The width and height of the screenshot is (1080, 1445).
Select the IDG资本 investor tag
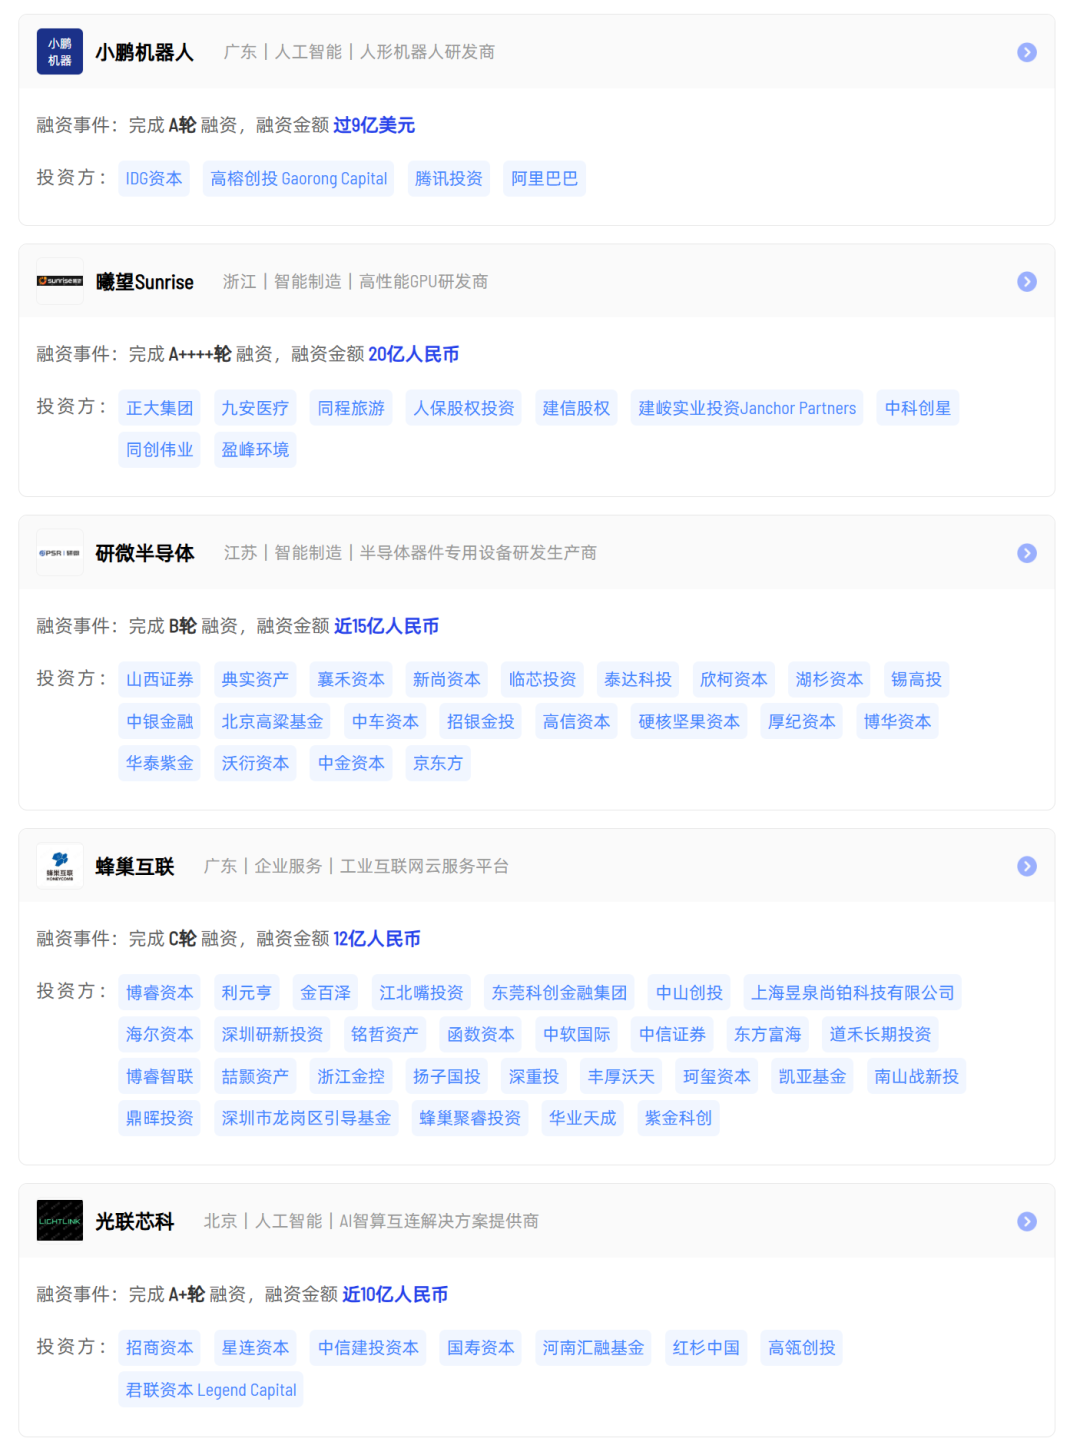pos(154,179)
